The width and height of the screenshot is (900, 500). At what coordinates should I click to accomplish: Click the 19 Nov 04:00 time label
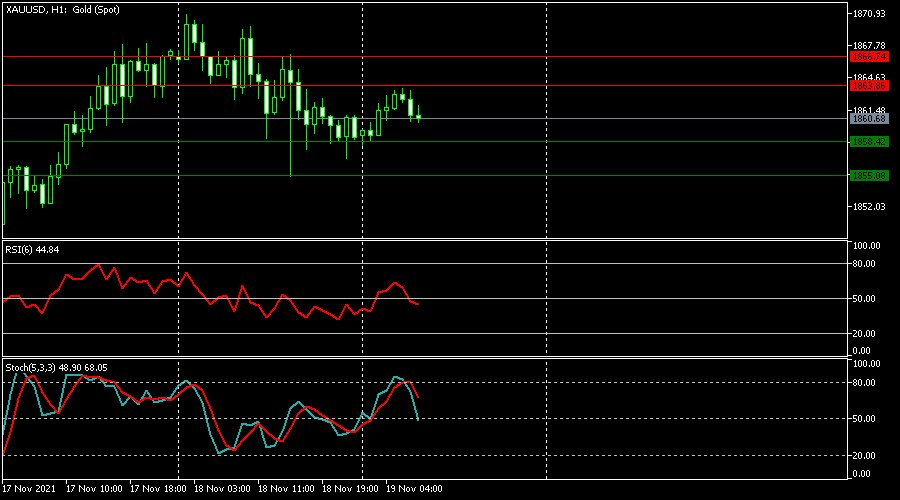414,489
